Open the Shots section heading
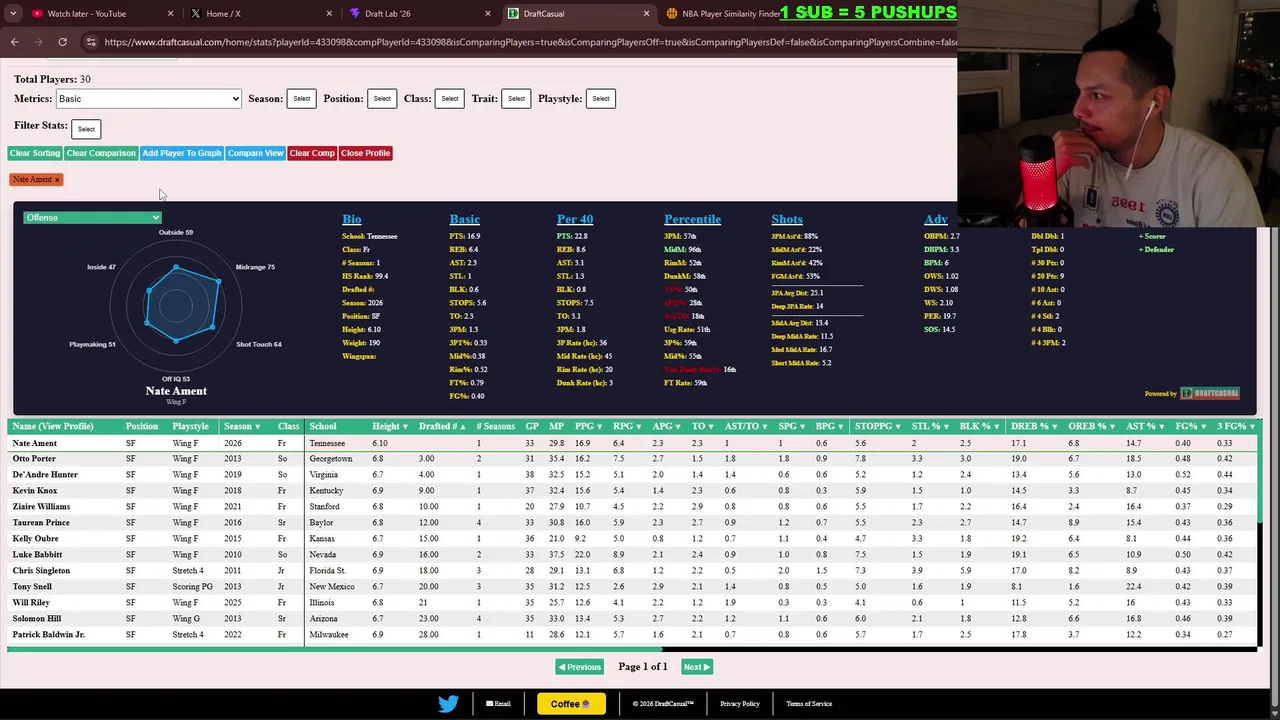 (787, 219)
